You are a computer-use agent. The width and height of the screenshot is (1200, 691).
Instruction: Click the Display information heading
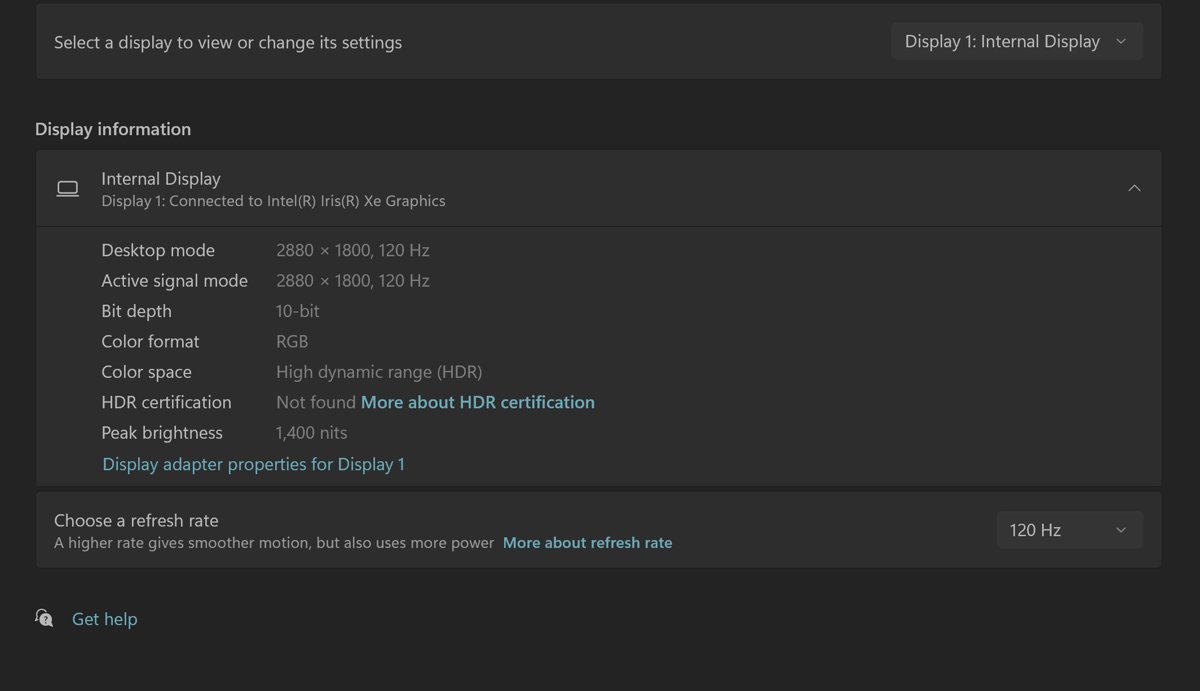(x=113, y=129)
